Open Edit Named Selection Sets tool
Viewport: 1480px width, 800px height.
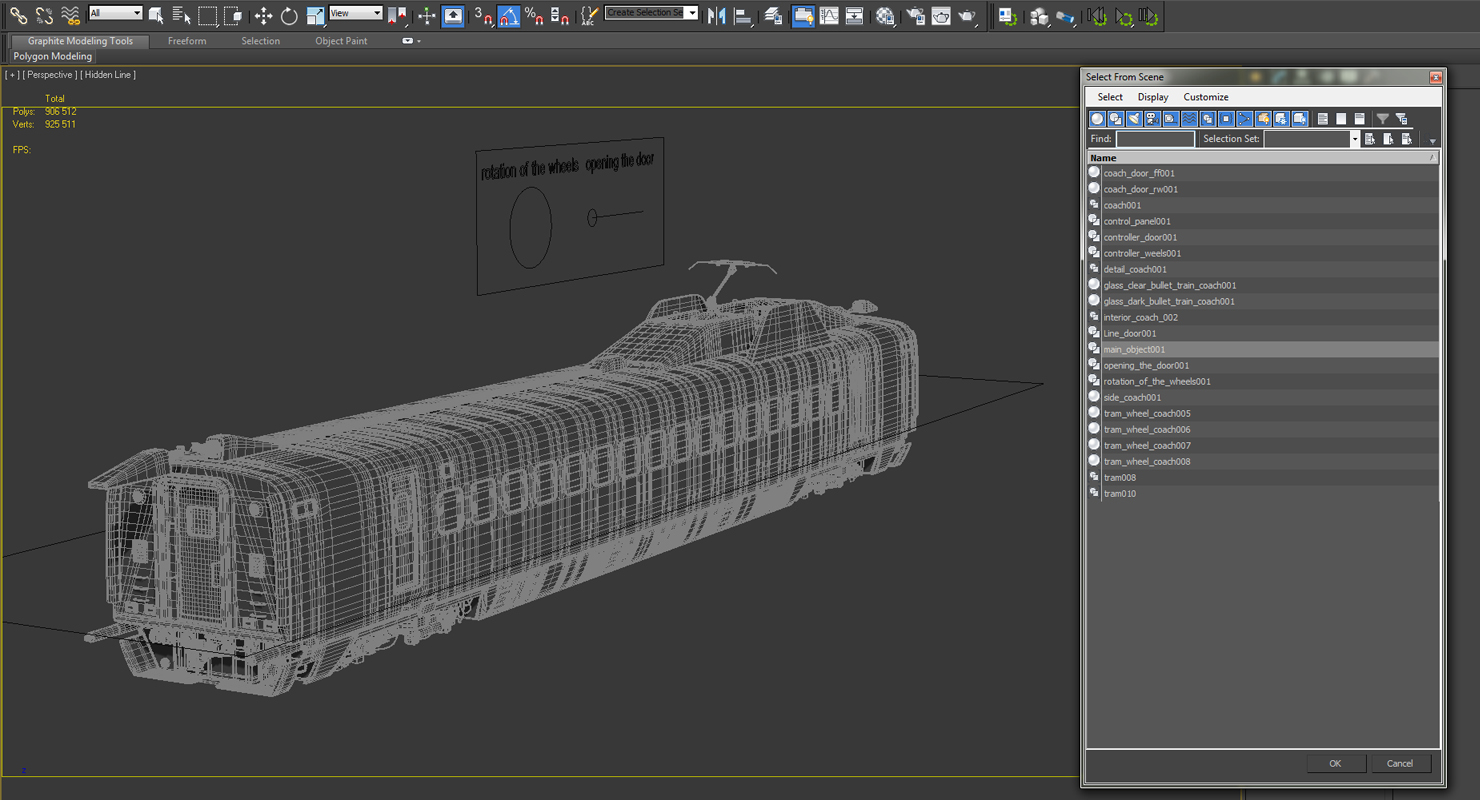tap(589, 16)
